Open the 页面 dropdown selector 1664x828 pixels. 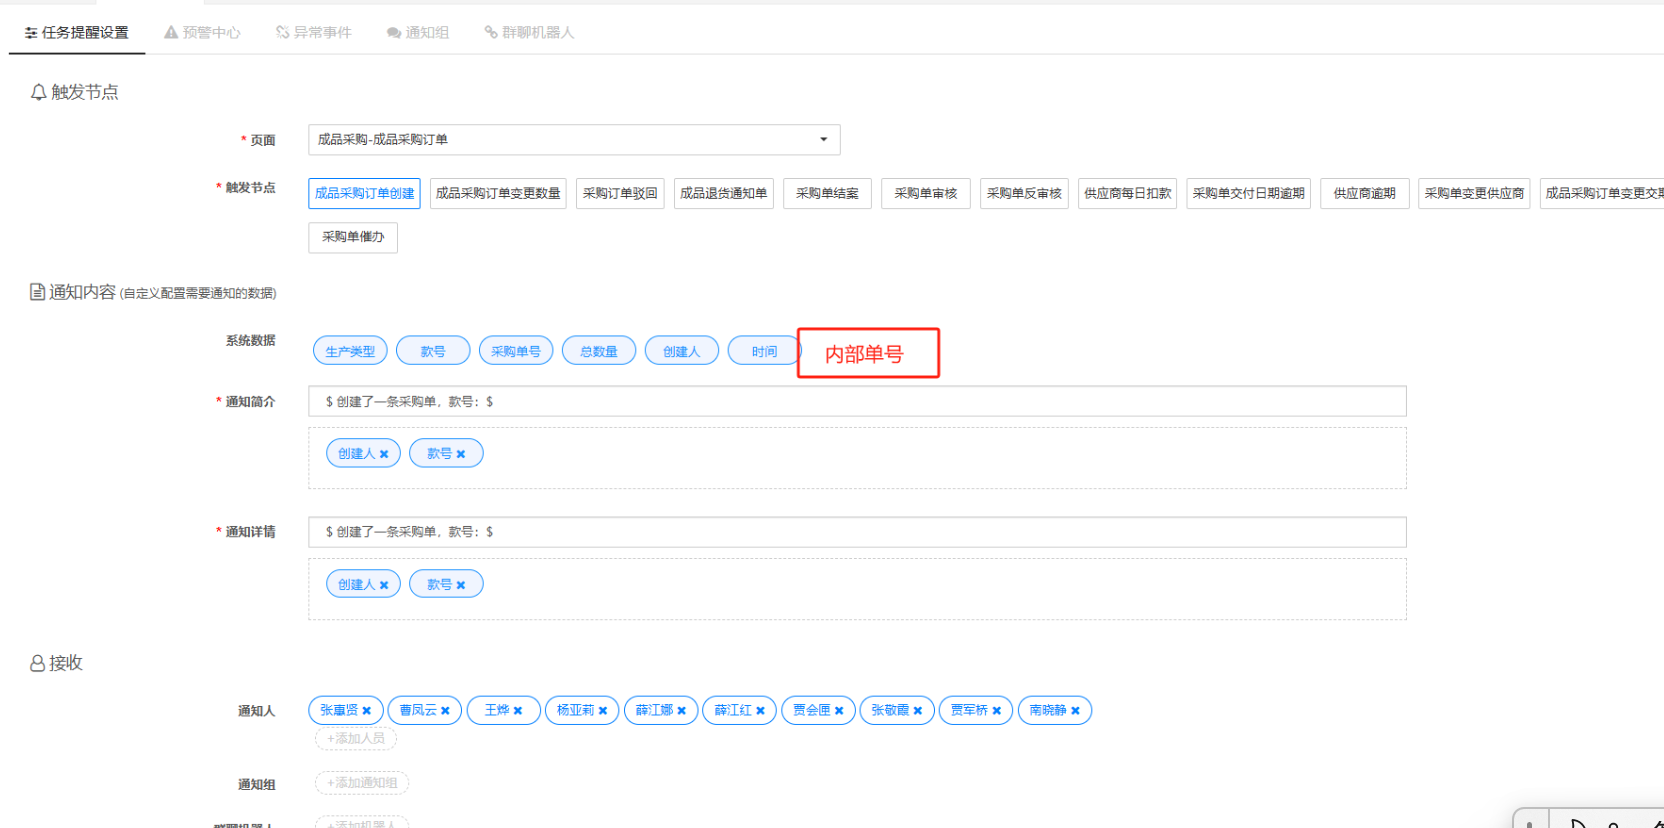[x=573, y=140]
